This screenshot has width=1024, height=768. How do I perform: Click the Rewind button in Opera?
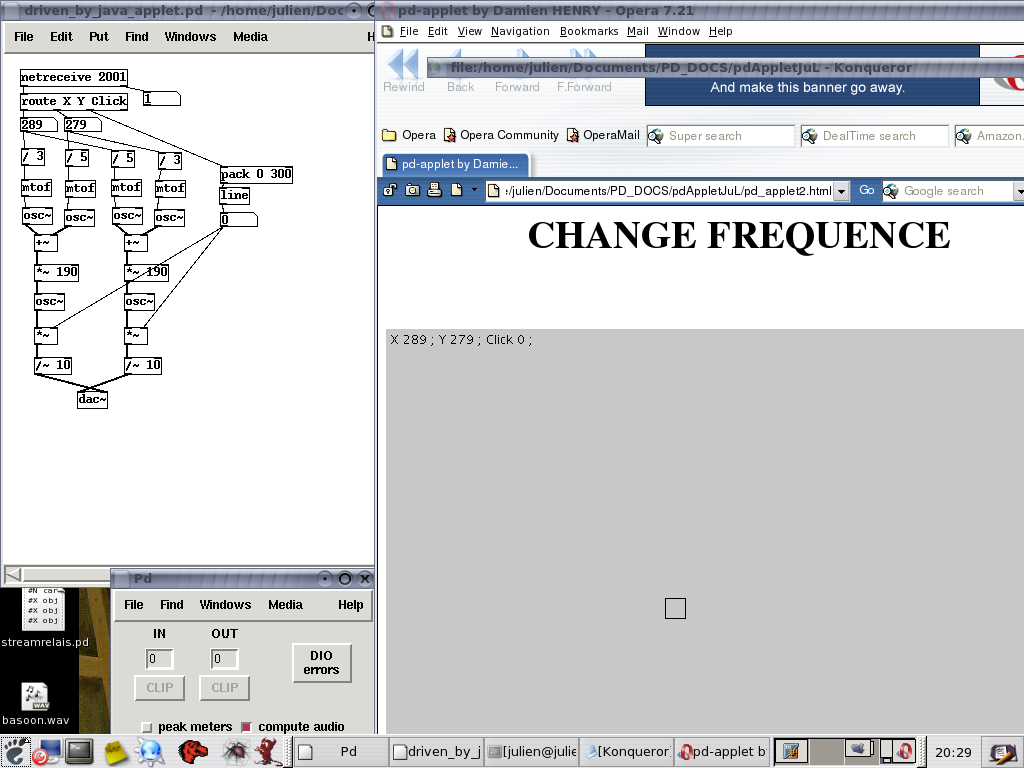[403, 70]
